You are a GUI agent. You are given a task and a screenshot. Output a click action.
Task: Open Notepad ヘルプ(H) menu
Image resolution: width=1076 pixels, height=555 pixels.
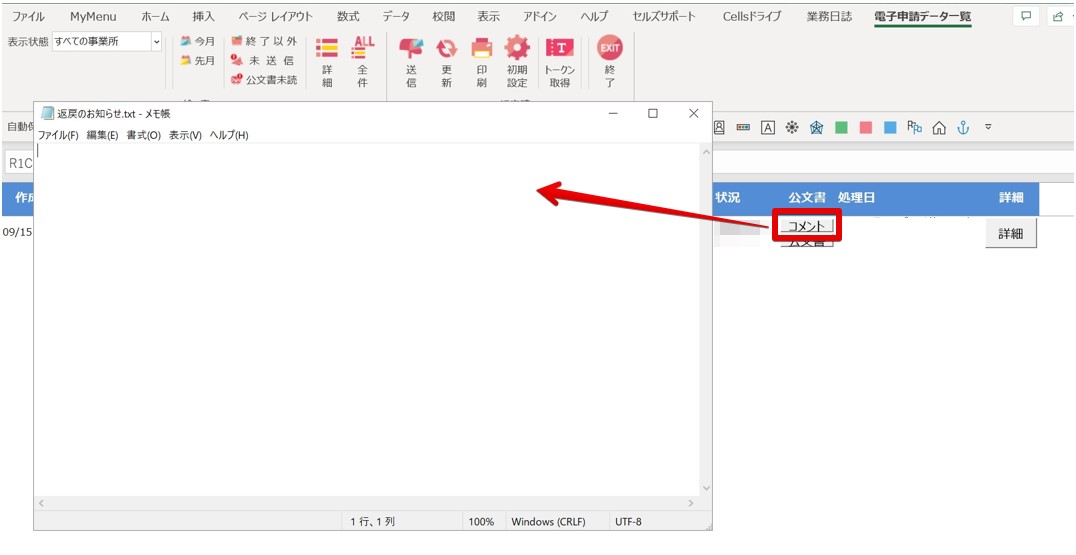(229, 135)
